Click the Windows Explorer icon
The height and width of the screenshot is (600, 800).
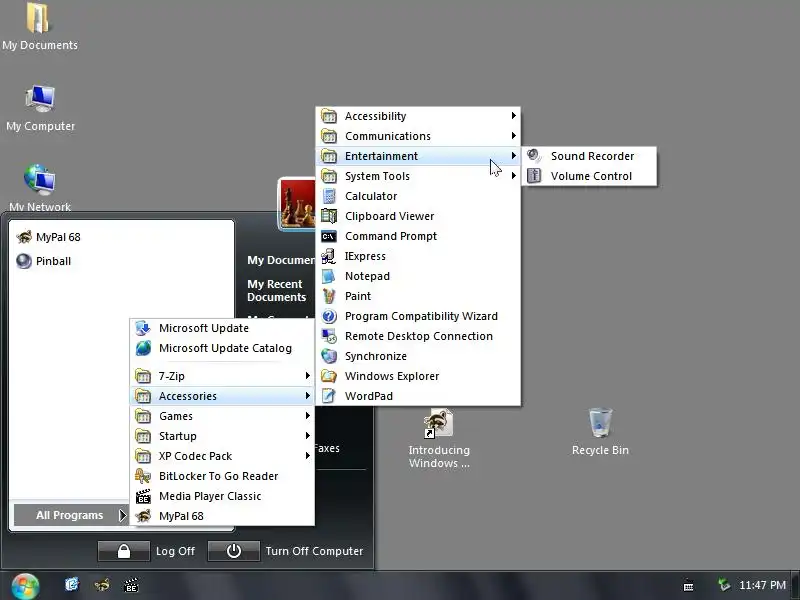(329, 376)
